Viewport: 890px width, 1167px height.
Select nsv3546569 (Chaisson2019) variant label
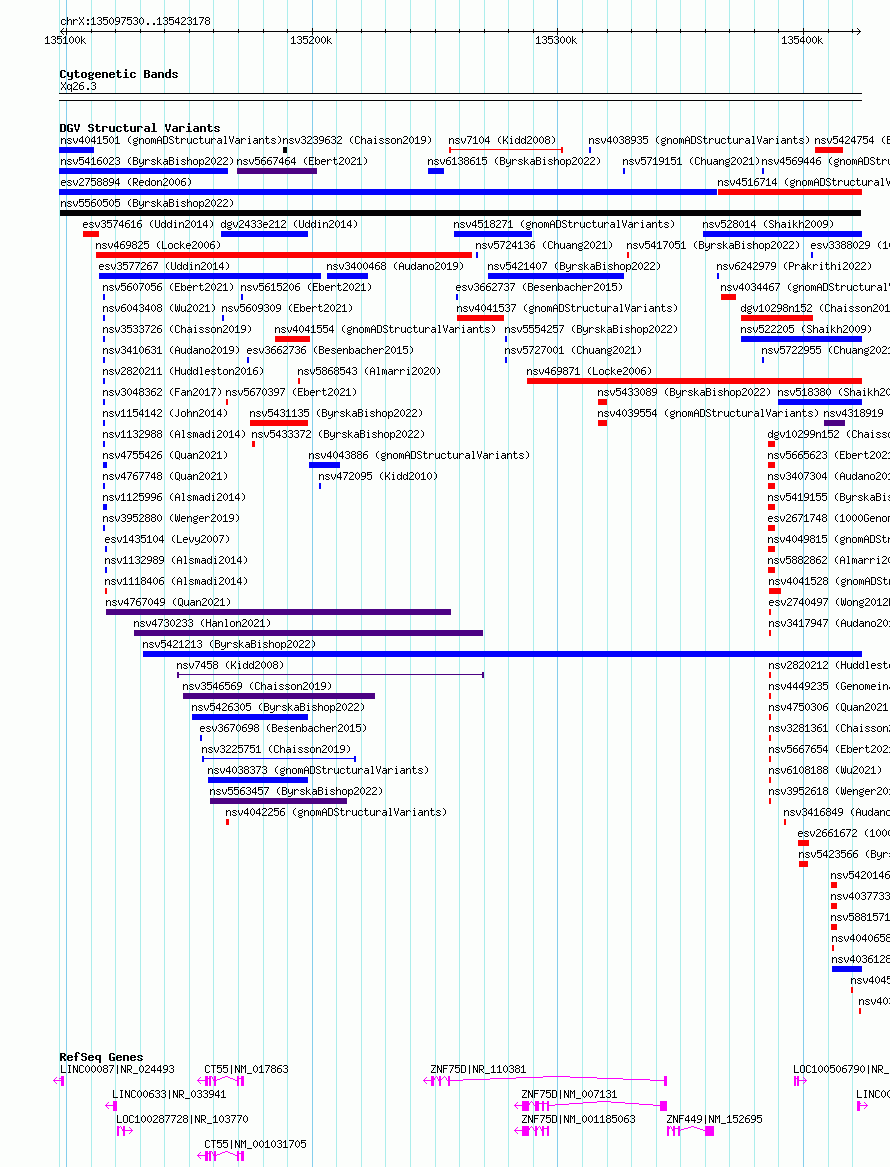tap(257, 686)
